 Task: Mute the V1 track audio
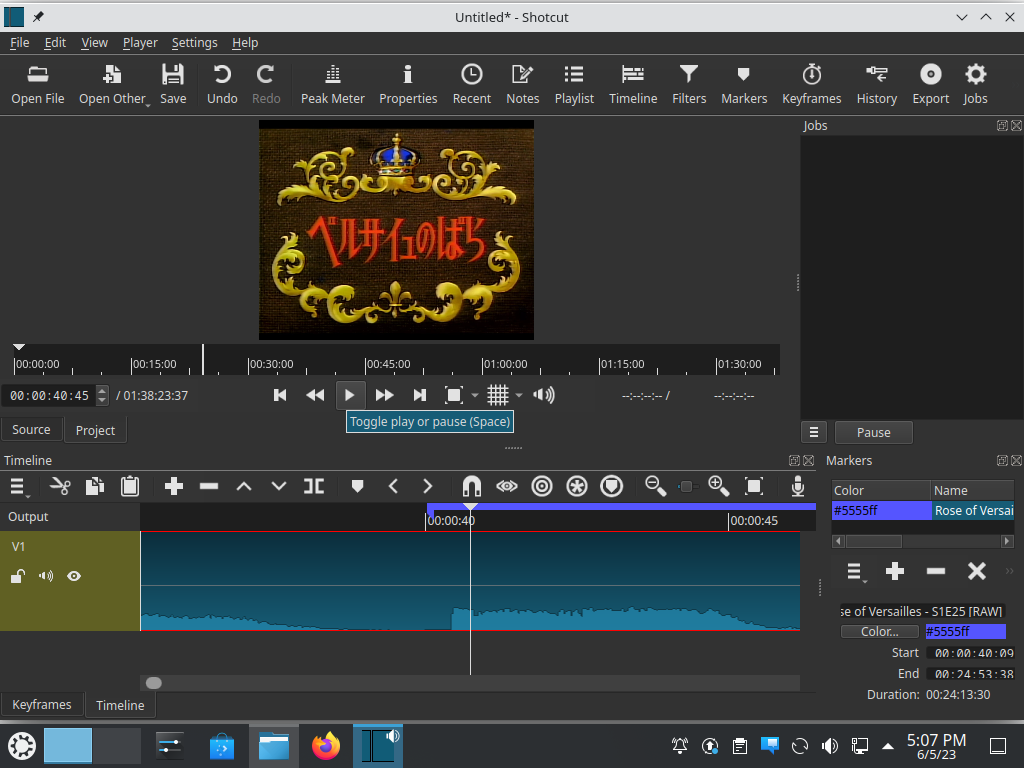46,576
